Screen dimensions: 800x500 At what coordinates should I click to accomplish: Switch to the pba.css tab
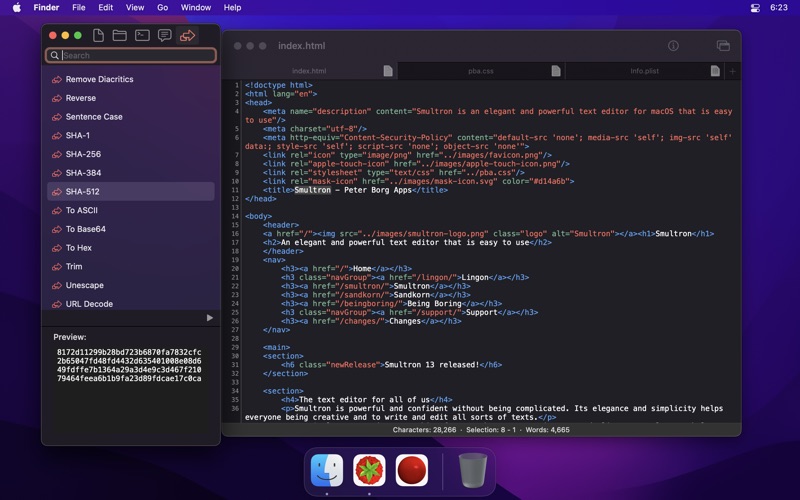pyautogui.click(x=481, y=71)
